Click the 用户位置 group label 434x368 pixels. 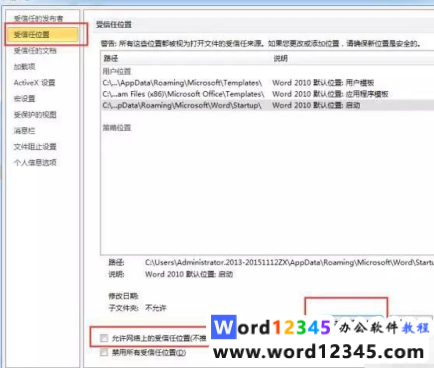117,71
